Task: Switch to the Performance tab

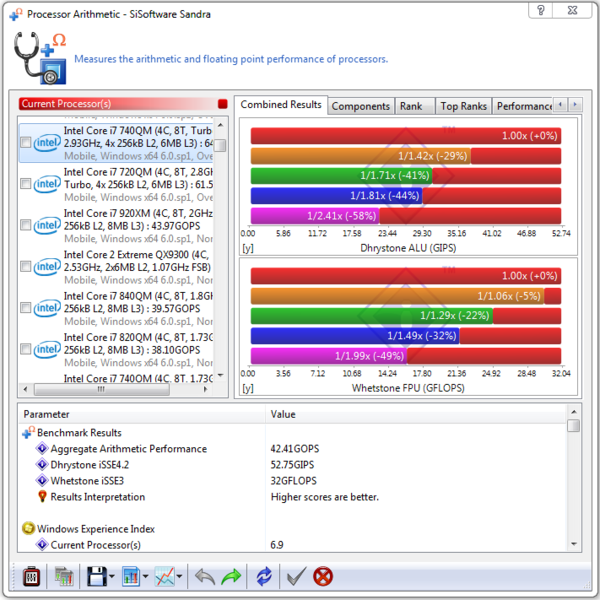Action: click(x=523, y=106)
